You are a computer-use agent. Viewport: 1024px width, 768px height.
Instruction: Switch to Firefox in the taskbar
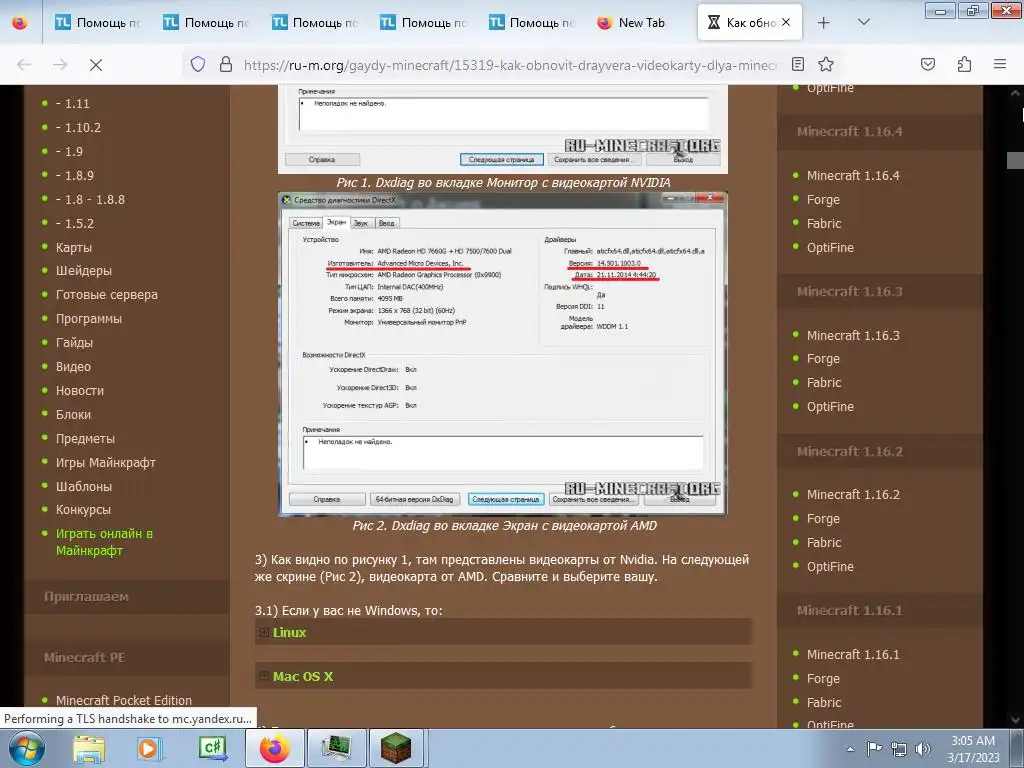click(x=274, y=748)
